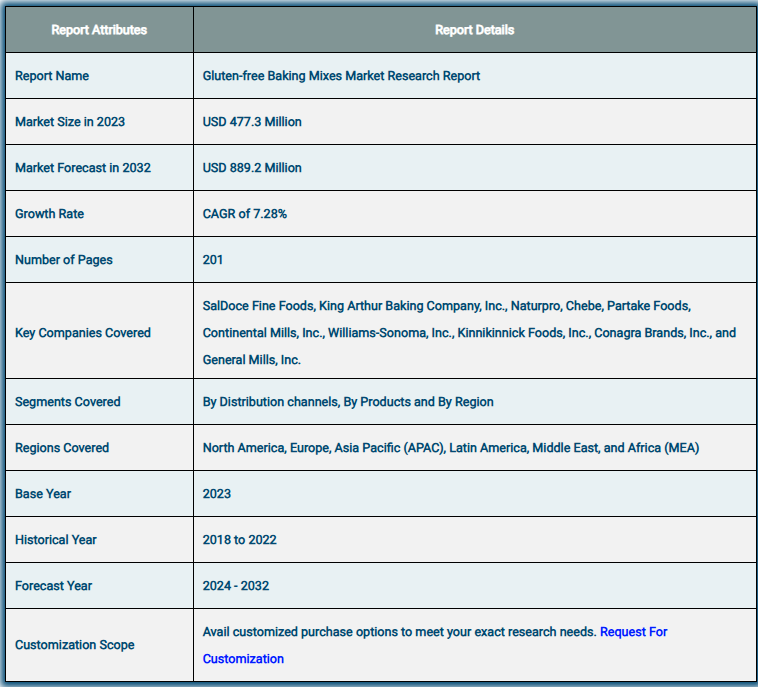The image size is (758, 687).
Task: Click the 'USD 889.2 Million' value
Action: coord(252,168)
